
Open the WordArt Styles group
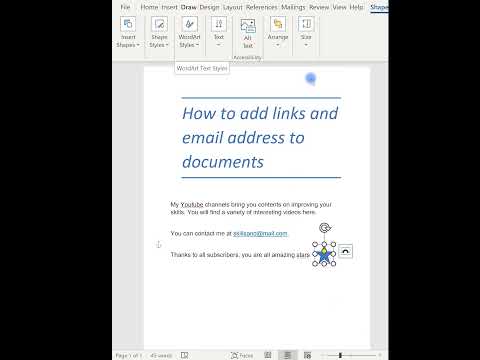coord(189,32)
